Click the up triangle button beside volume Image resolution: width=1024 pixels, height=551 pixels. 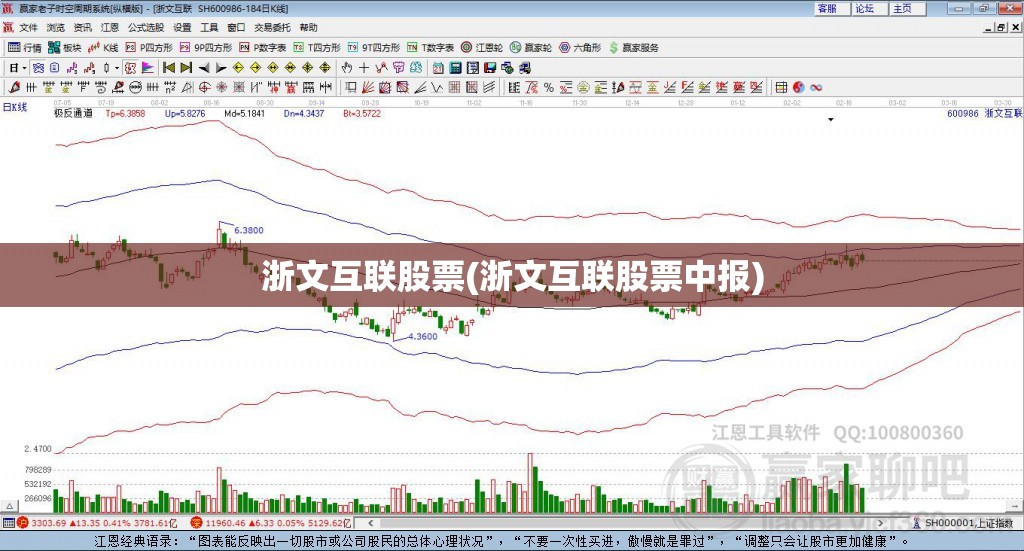pos(9,506)
